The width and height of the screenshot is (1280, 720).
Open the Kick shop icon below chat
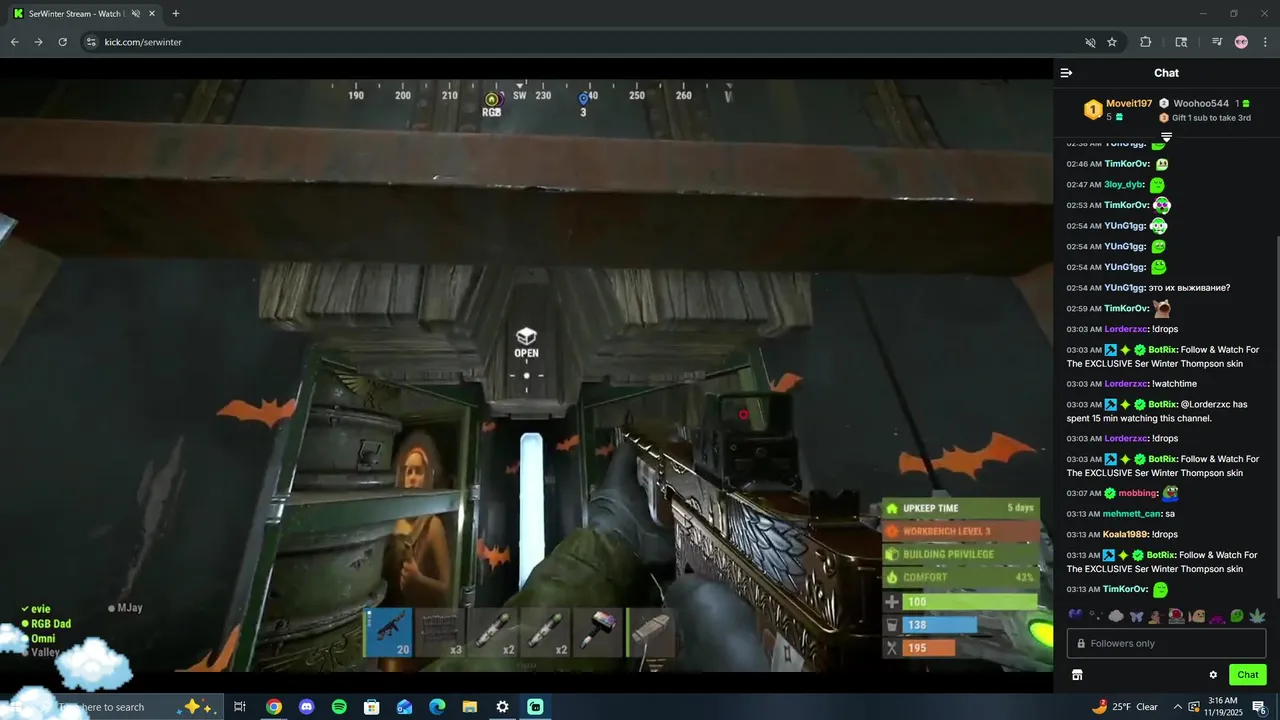point(1077,675)
